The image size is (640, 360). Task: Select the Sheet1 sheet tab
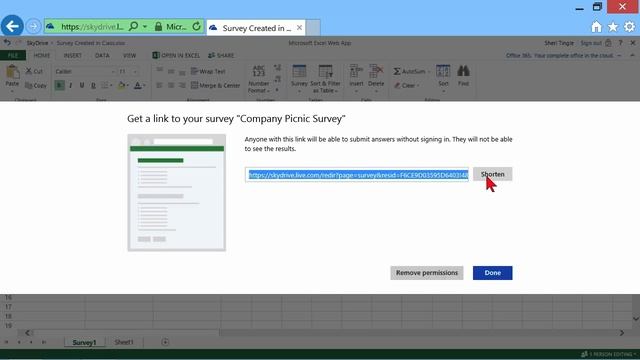[124, 342]
